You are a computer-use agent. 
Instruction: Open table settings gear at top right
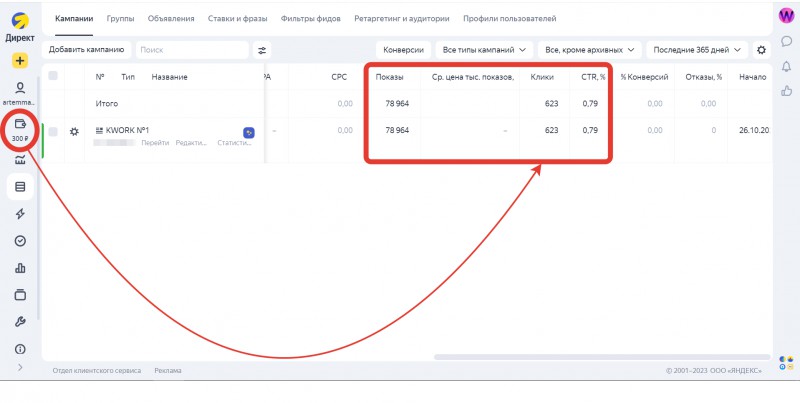(761, 50)
